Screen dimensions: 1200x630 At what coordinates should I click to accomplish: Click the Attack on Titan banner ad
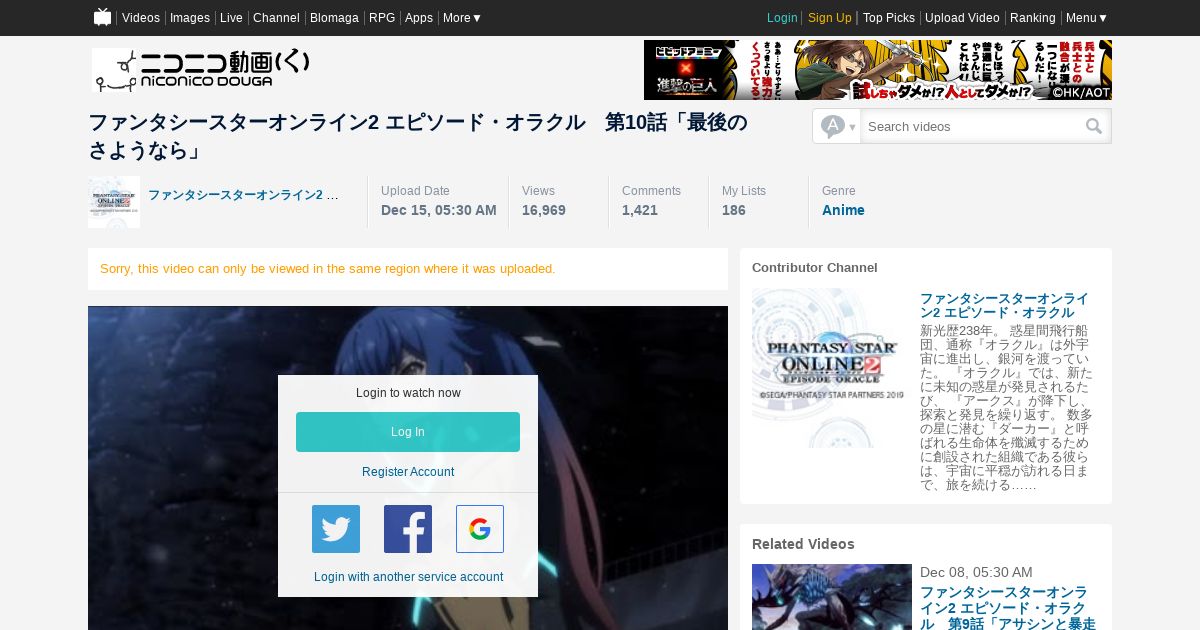[878, 70]
